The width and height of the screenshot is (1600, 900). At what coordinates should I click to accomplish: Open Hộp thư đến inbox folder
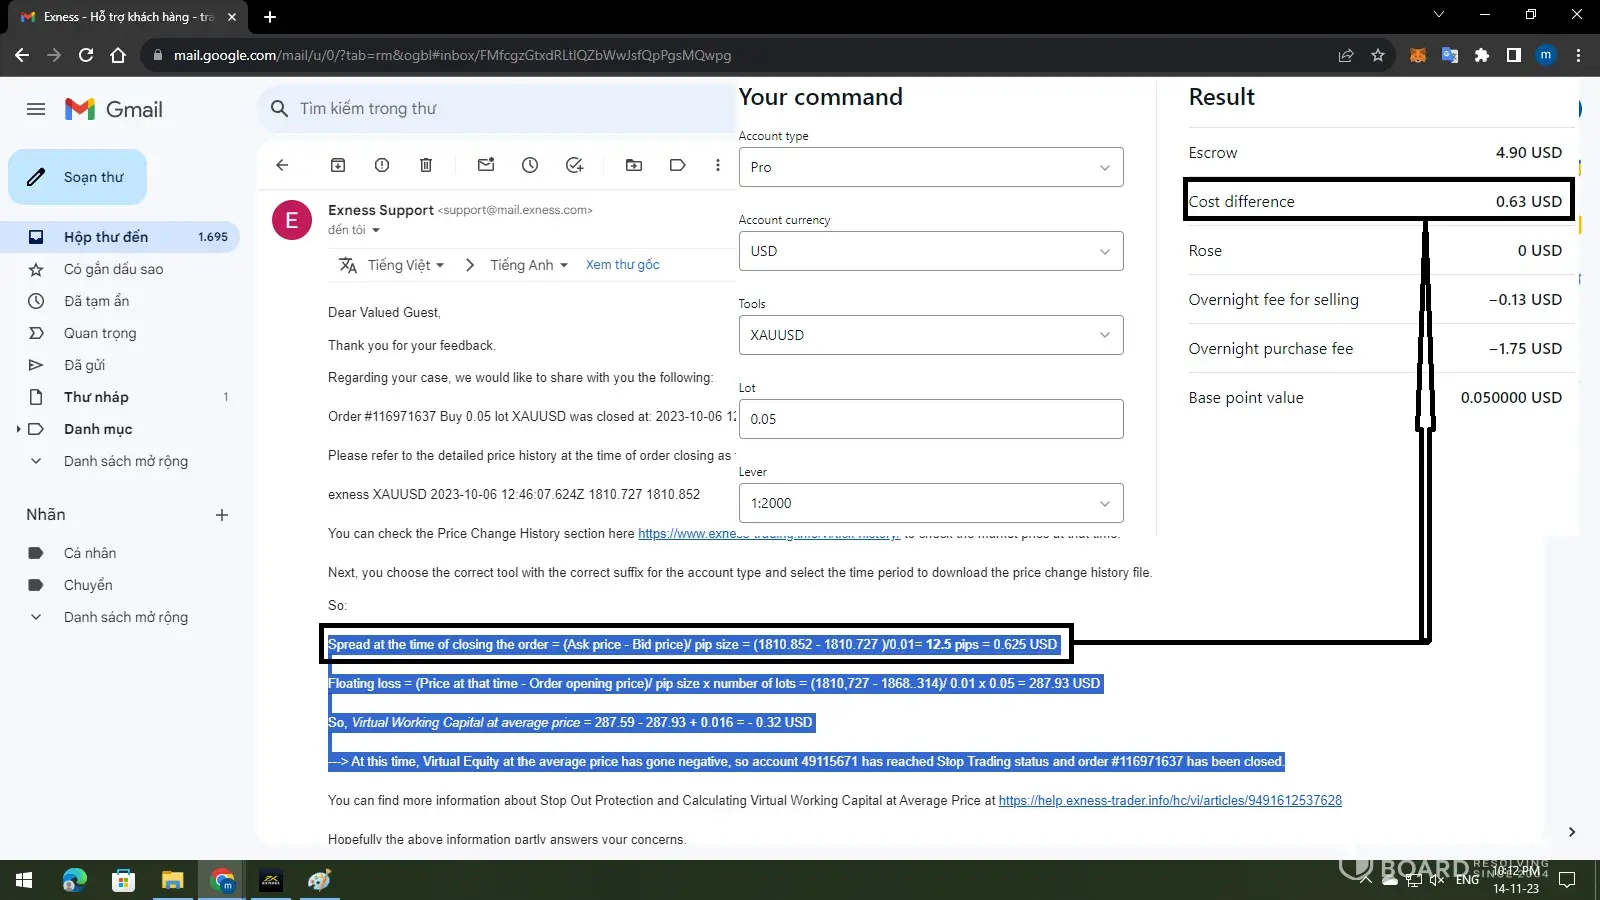[x=106, y=237]
